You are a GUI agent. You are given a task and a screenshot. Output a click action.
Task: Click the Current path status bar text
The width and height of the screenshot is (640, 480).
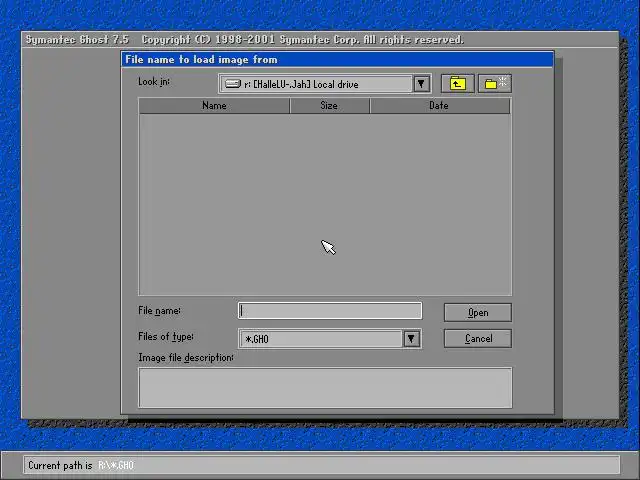pyautogui.click(x=81, y=465)
